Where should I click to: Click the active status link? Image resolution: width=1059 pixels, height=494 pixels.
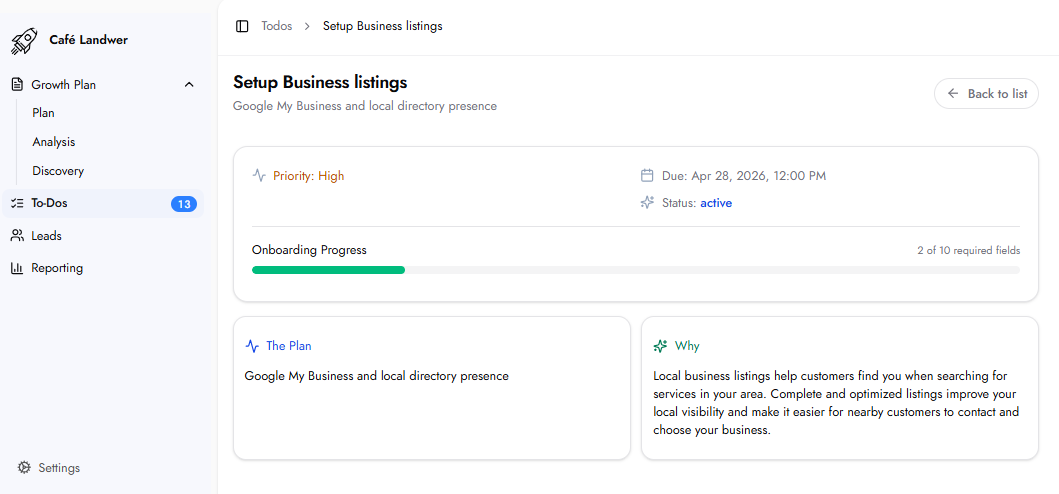(716, 203)
